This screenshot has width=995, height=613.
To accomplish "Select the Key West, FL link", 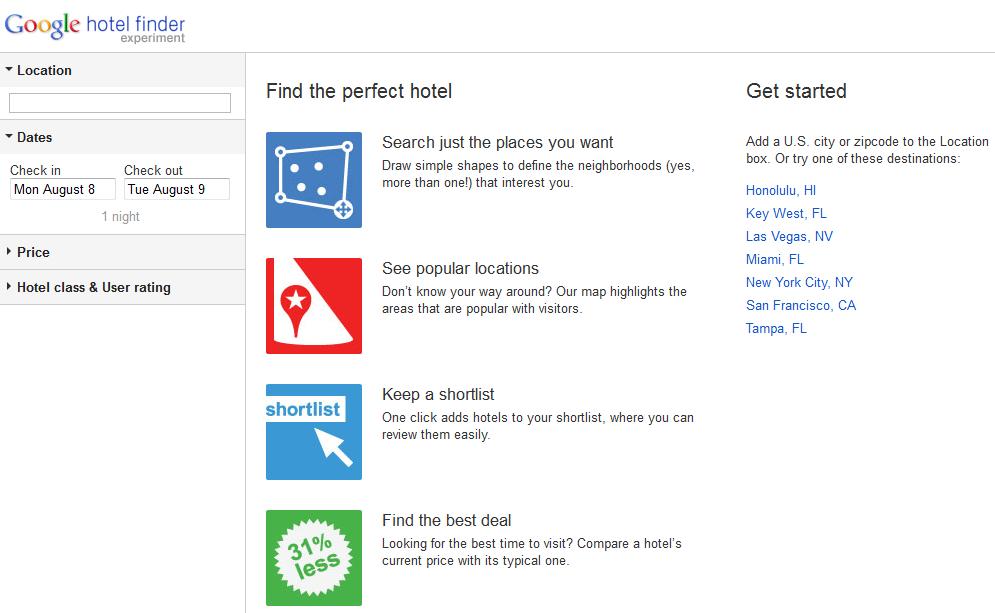I will [x=786, y=213].
